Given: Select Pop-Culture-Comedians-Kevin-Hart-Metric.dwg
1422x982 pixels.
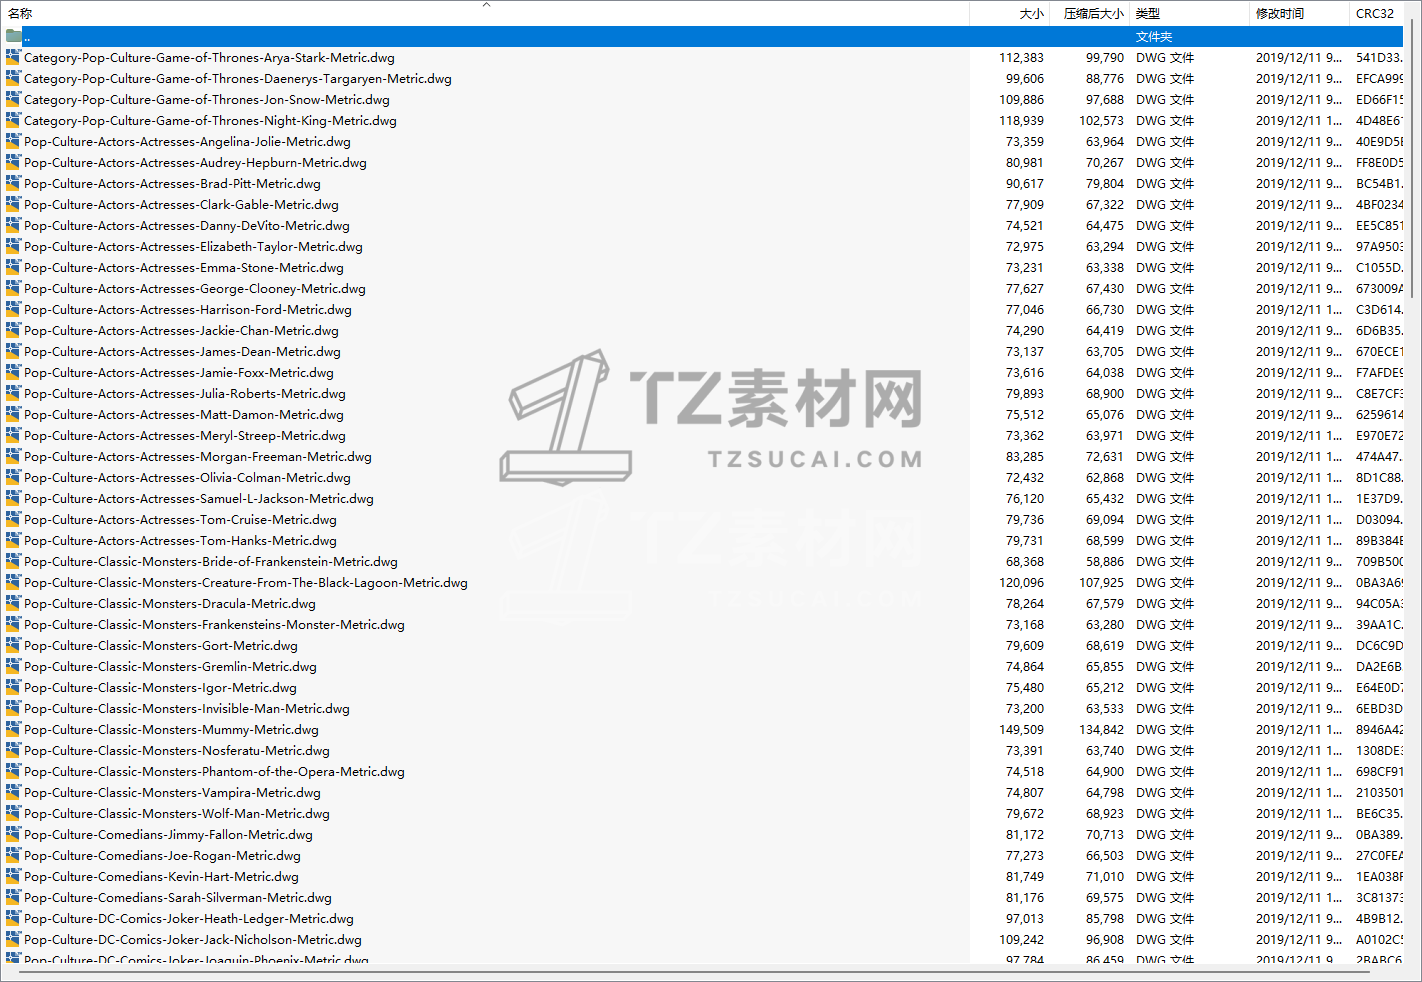Looking at the screenshot, I should (161, 877).
